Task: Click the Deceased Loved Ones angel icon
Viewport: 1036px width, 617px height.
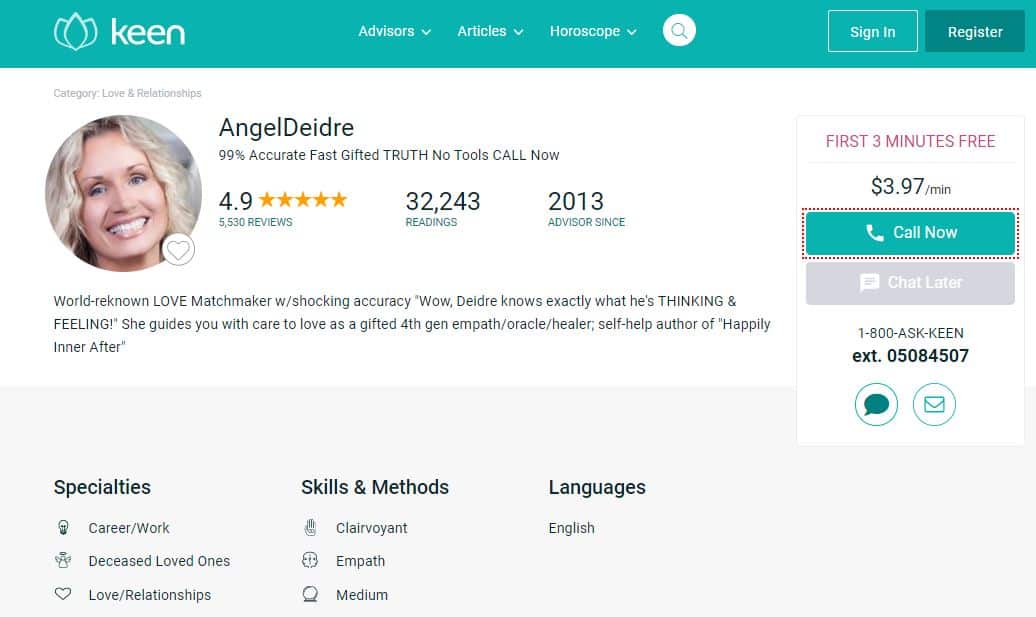Action: [63, 560]
